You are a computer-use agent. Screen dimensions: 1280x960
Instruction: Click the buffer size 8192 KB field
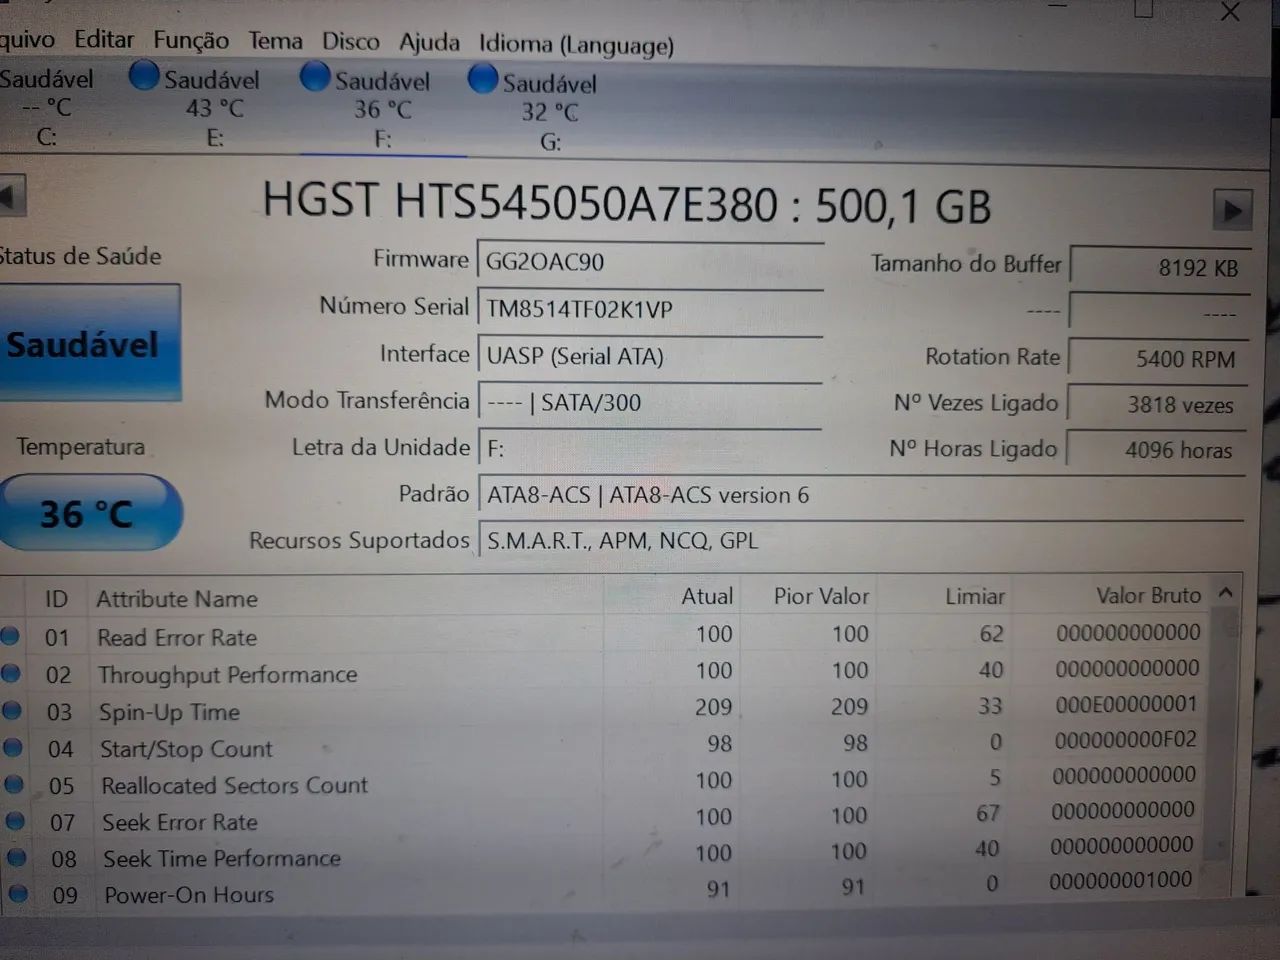click(x=1159, y=268)
